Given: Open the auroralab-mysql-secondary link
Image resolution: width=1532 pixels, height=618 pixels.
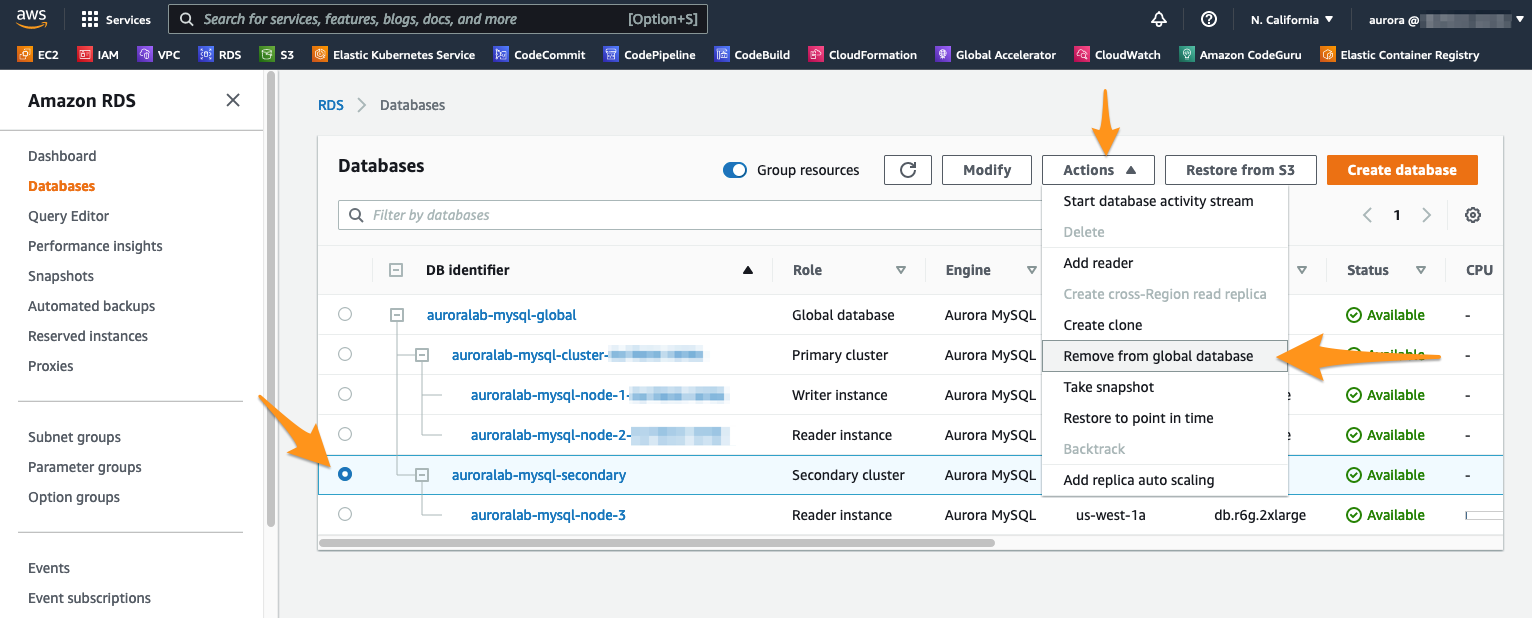Looking at the screenshot, I should coord(539,475).
